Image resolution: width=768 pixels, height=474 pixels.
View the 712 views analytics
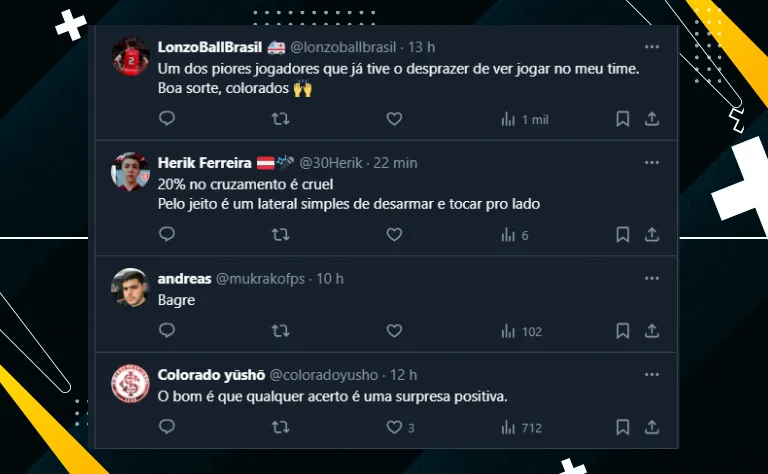pos(522,427)
